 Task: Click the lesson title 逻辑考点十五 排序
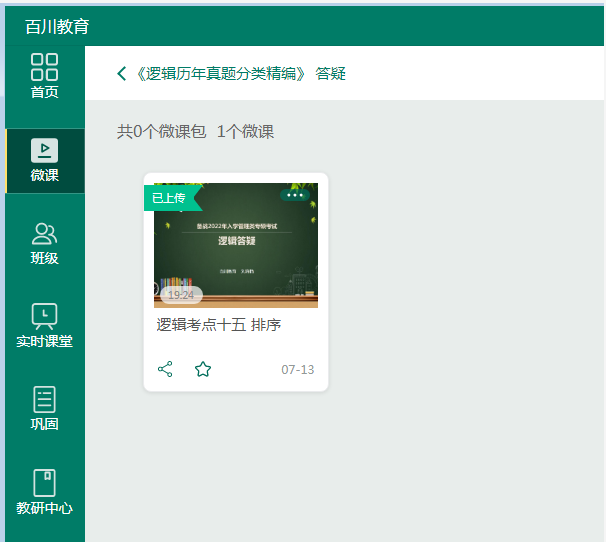coord(219,325)
